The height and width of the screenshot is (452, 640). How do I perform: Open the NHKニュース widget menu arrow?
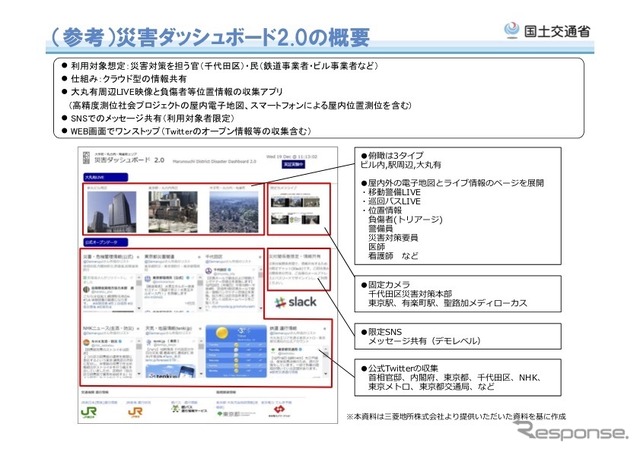coord(138,329)
